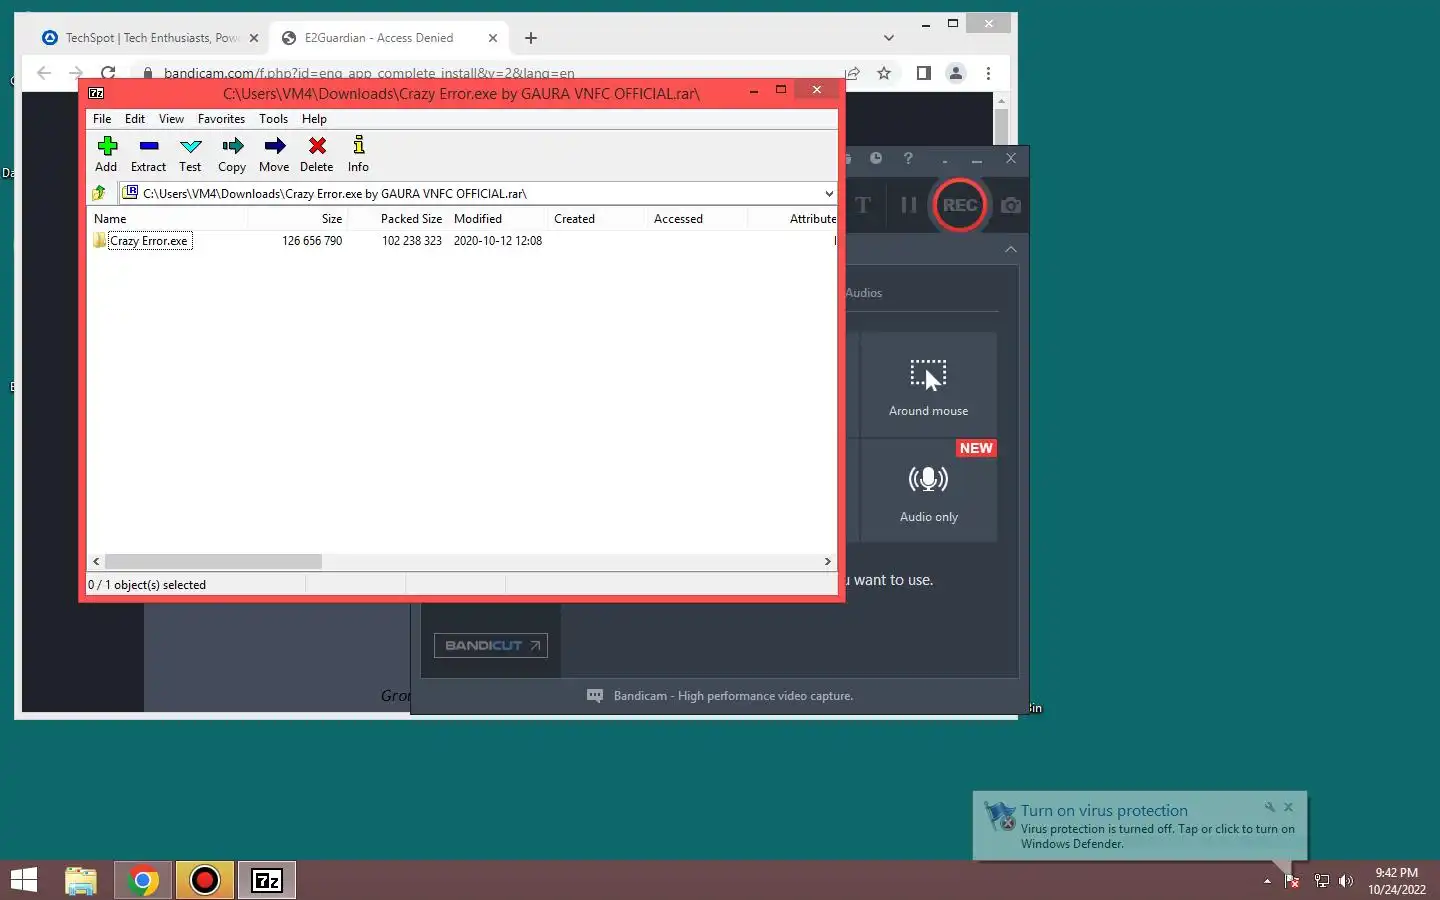1440x900 pixels.
Task: Click the scroll right arrow in 7-Zip
Action: click(x=827, y=562)
